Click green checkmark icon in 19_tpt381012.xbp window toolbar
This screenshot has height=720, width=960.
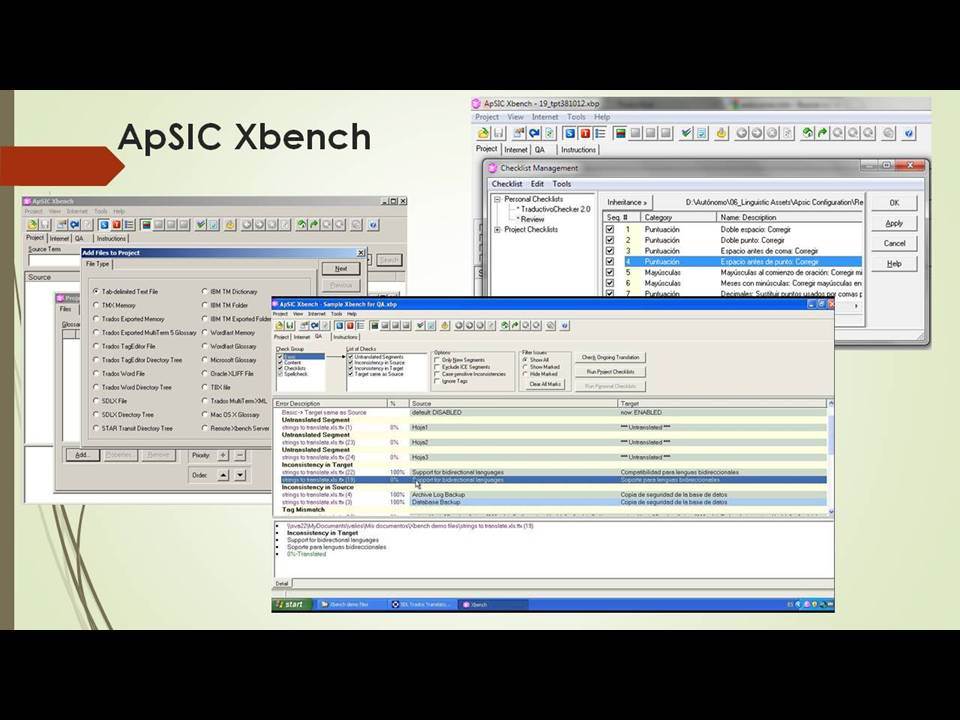coord(686,133)
